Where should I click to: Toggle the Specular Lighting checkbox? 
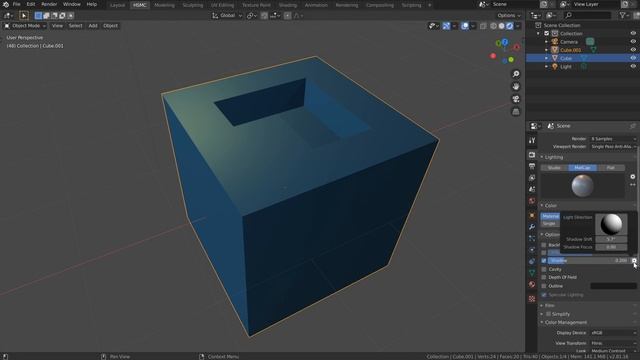point(544,295)
